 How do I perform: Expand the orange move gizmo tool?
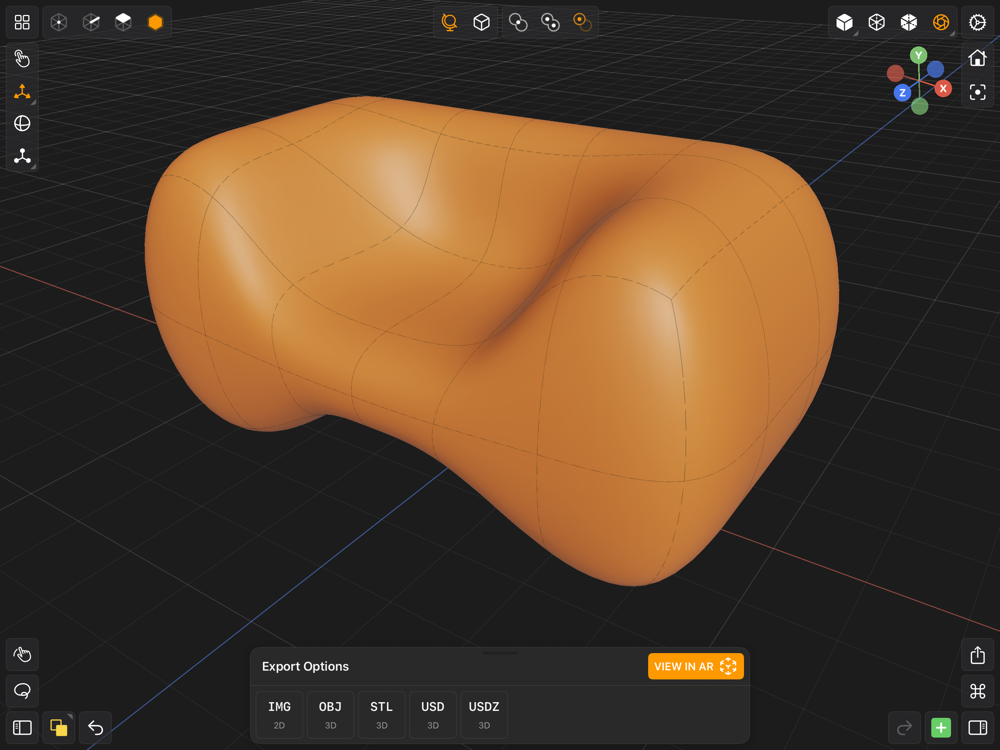[22, 92]
